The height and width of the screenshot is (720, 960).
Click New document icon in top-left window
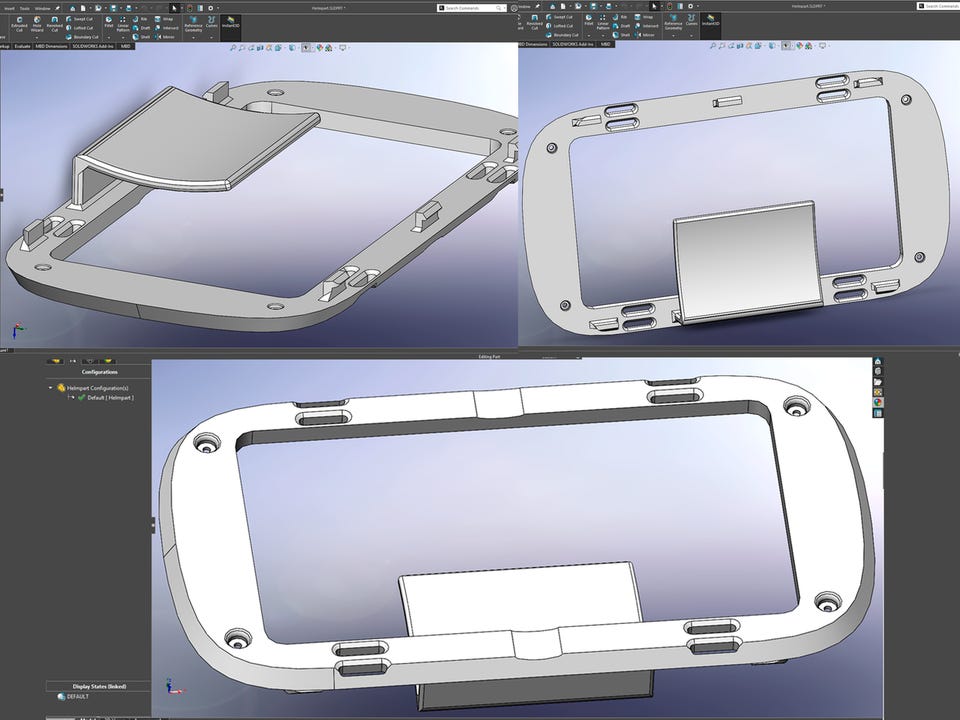83,8
